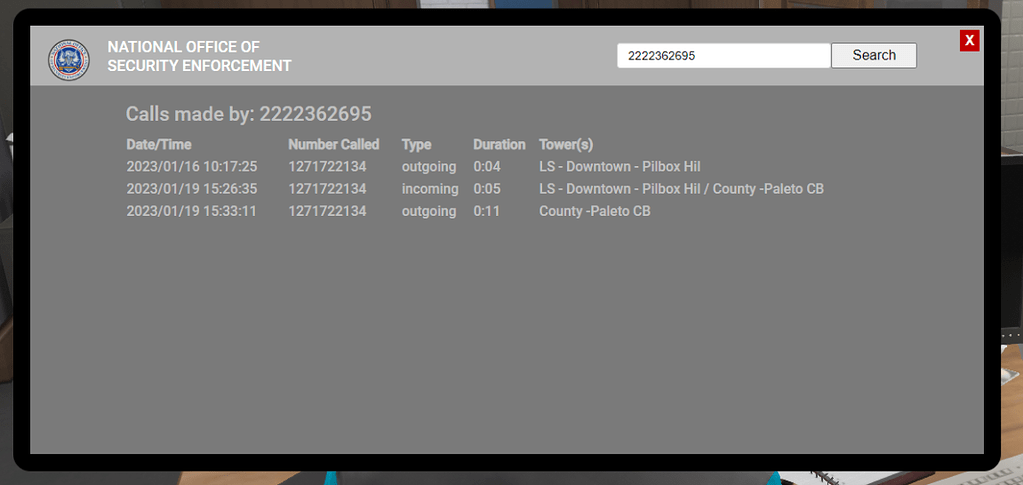Click the Type column header
Image resolution: width=1023 pixels, height=485 pixels.
pyautogui.click(x=416, y=144)
